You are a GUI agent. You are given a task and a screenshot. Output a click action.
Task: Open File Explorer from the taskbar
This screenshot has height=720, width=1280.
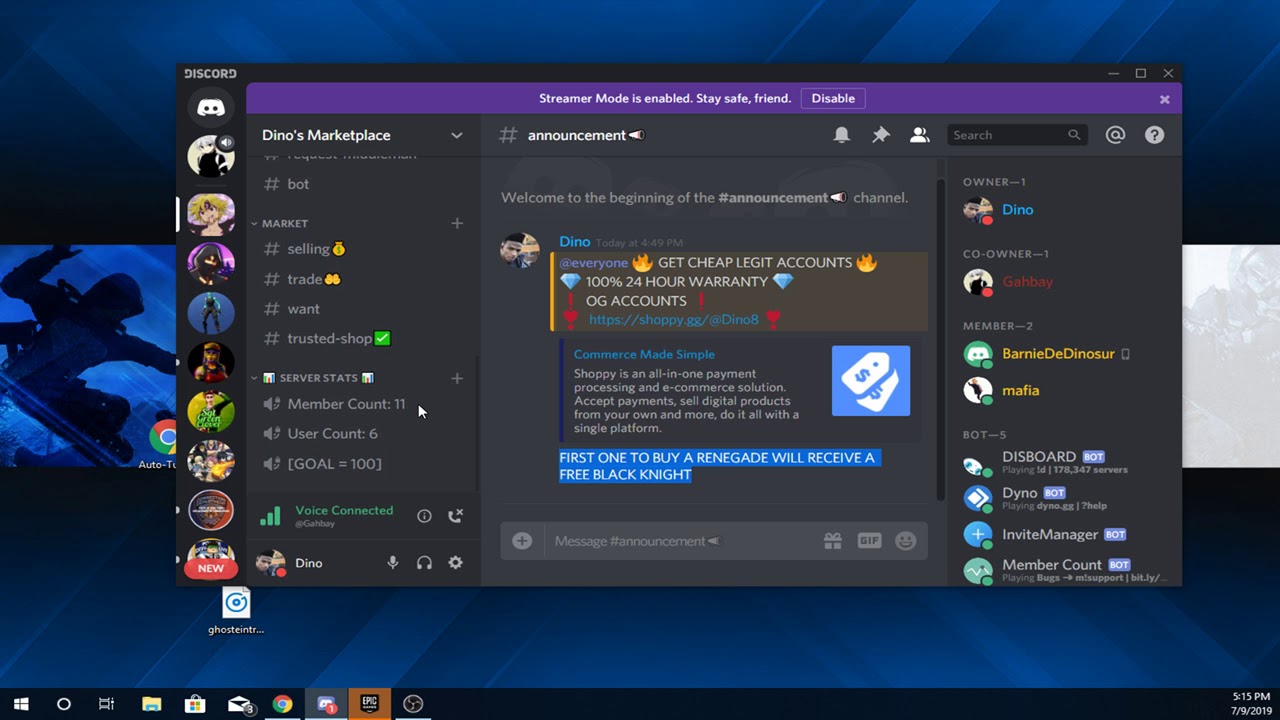tap(151, 704)
